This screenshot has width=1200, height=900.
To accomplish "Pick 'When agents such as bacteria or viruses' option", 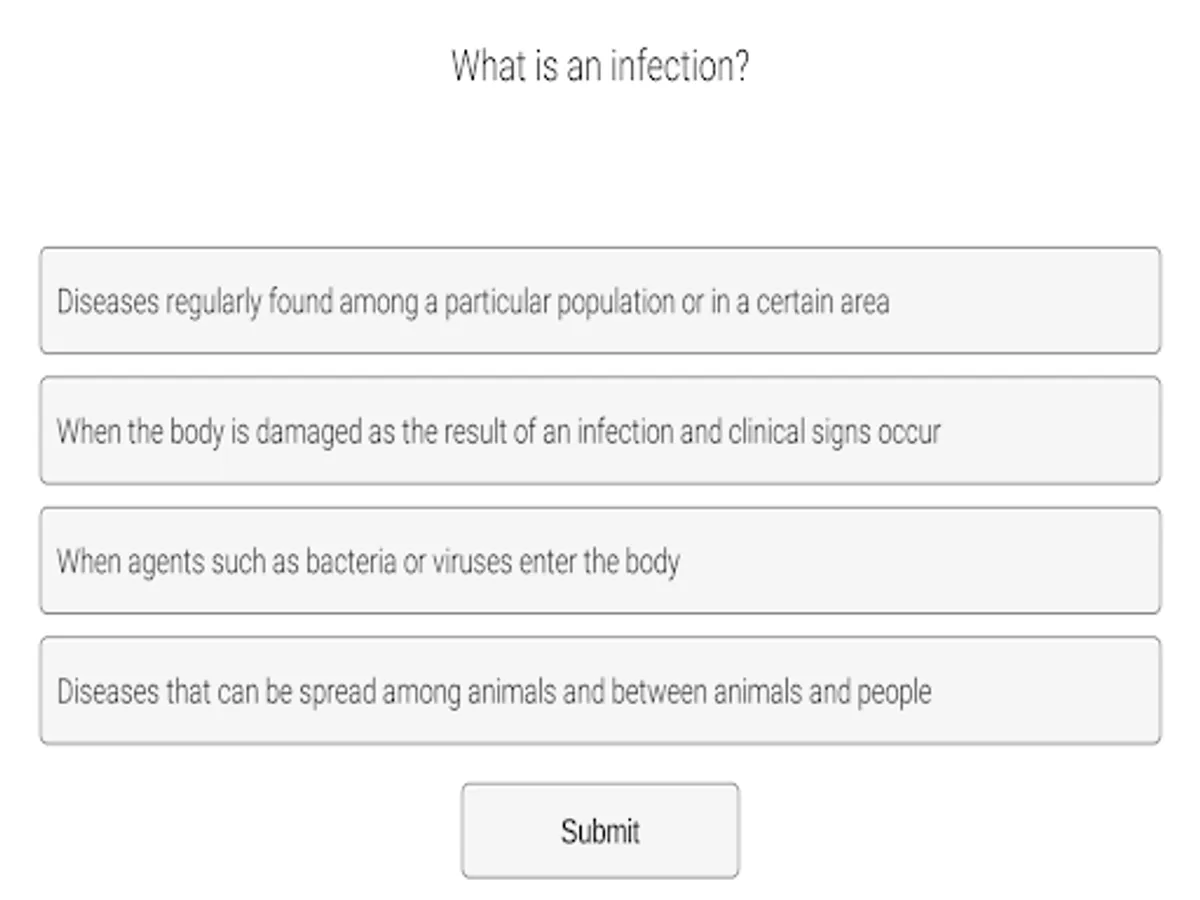I will 600,561.
